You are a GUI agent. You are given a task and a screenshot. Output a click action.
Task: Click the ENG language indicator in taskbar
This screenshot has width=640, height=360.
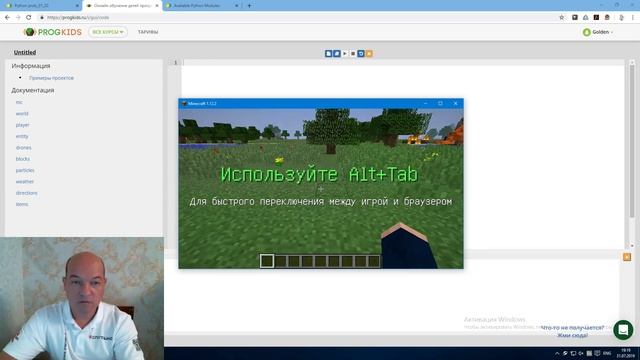pyautogui.click(x=607, y=353)
